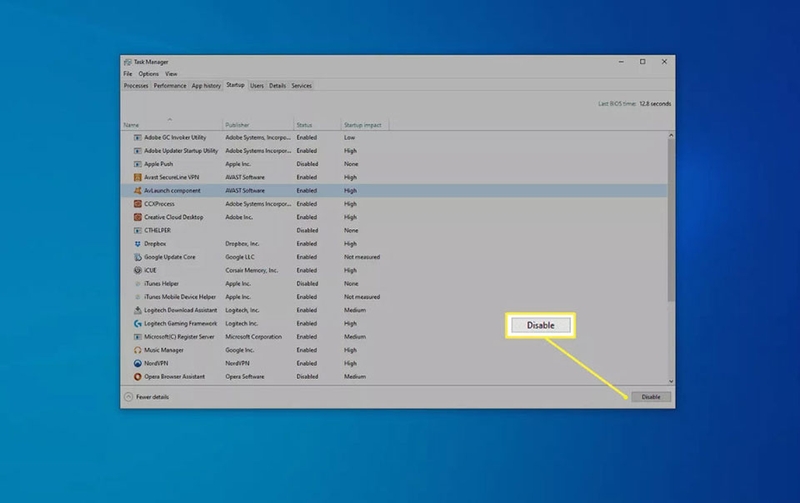Screen dimensions: 800x503
Task: Open the File menu
Action: pos(128,74)
